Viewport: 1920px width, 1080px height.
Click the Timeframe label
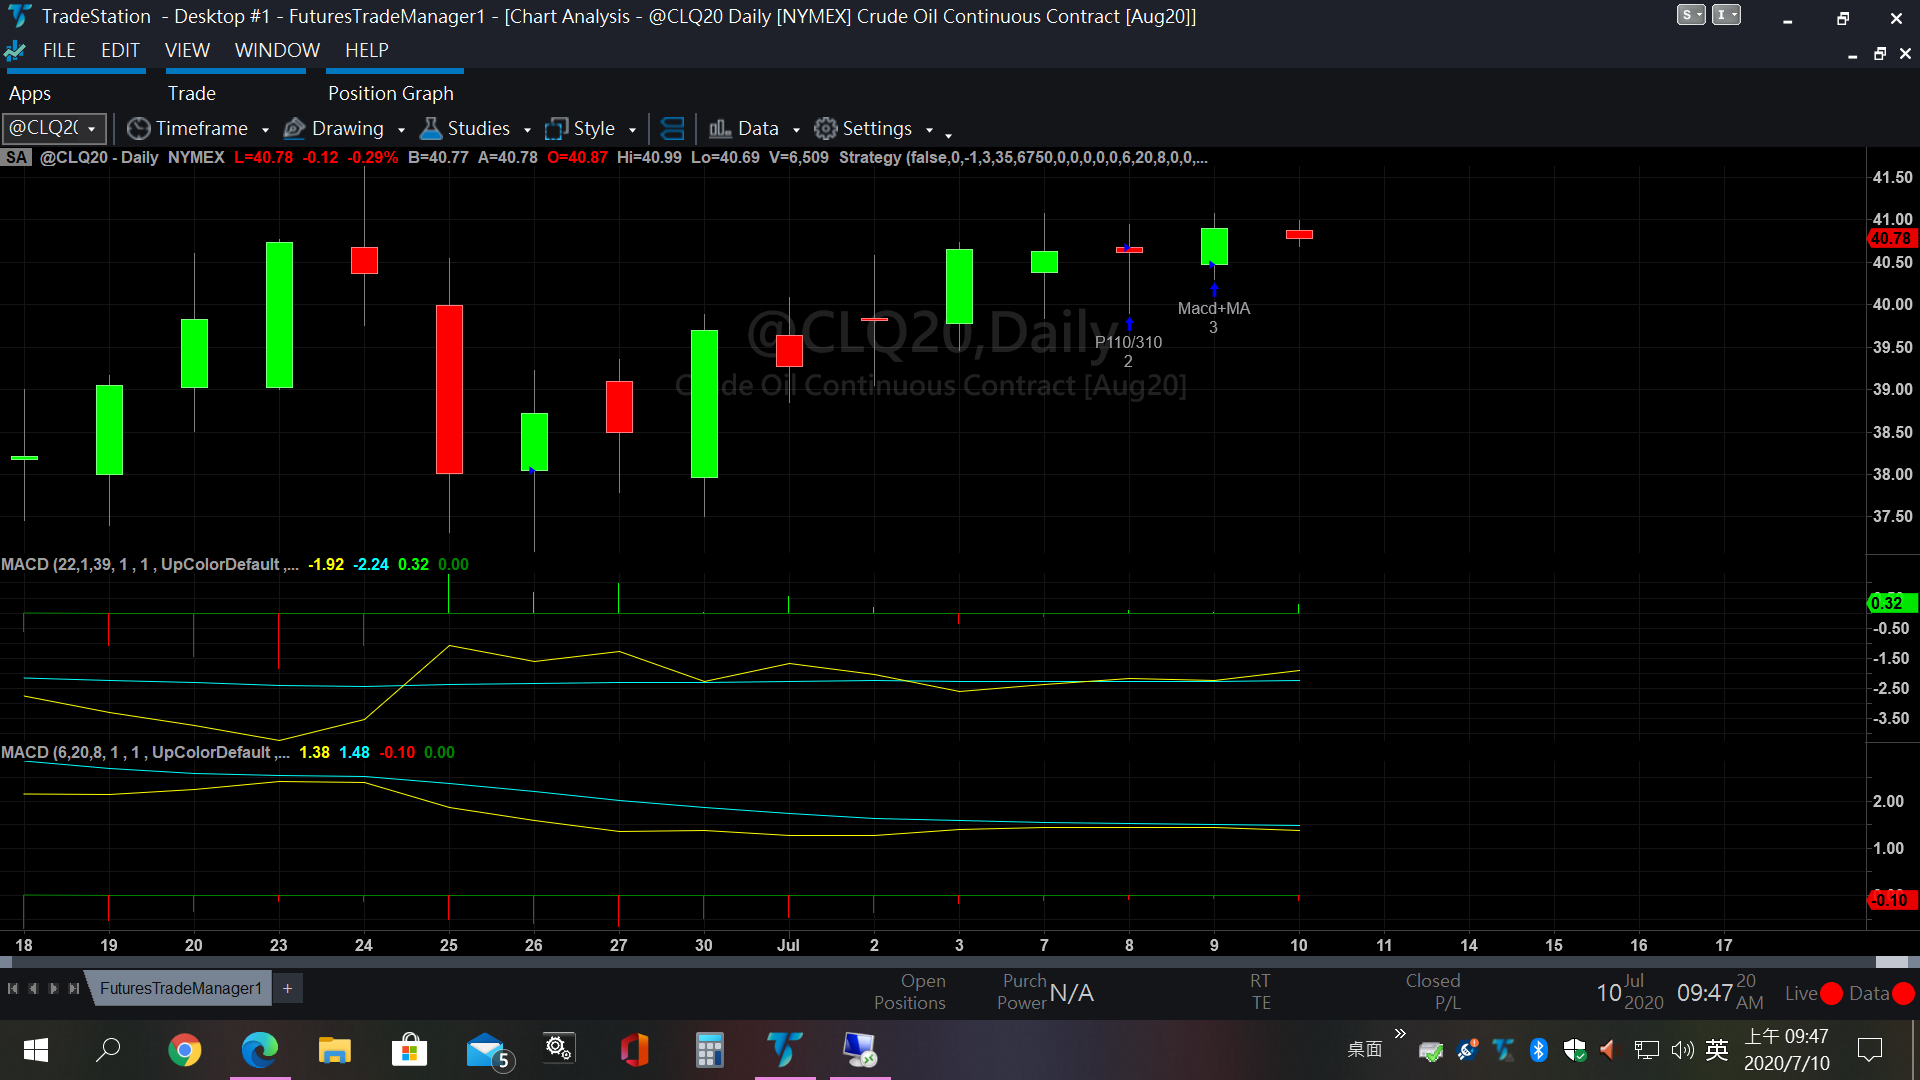[x=202, y=129]
